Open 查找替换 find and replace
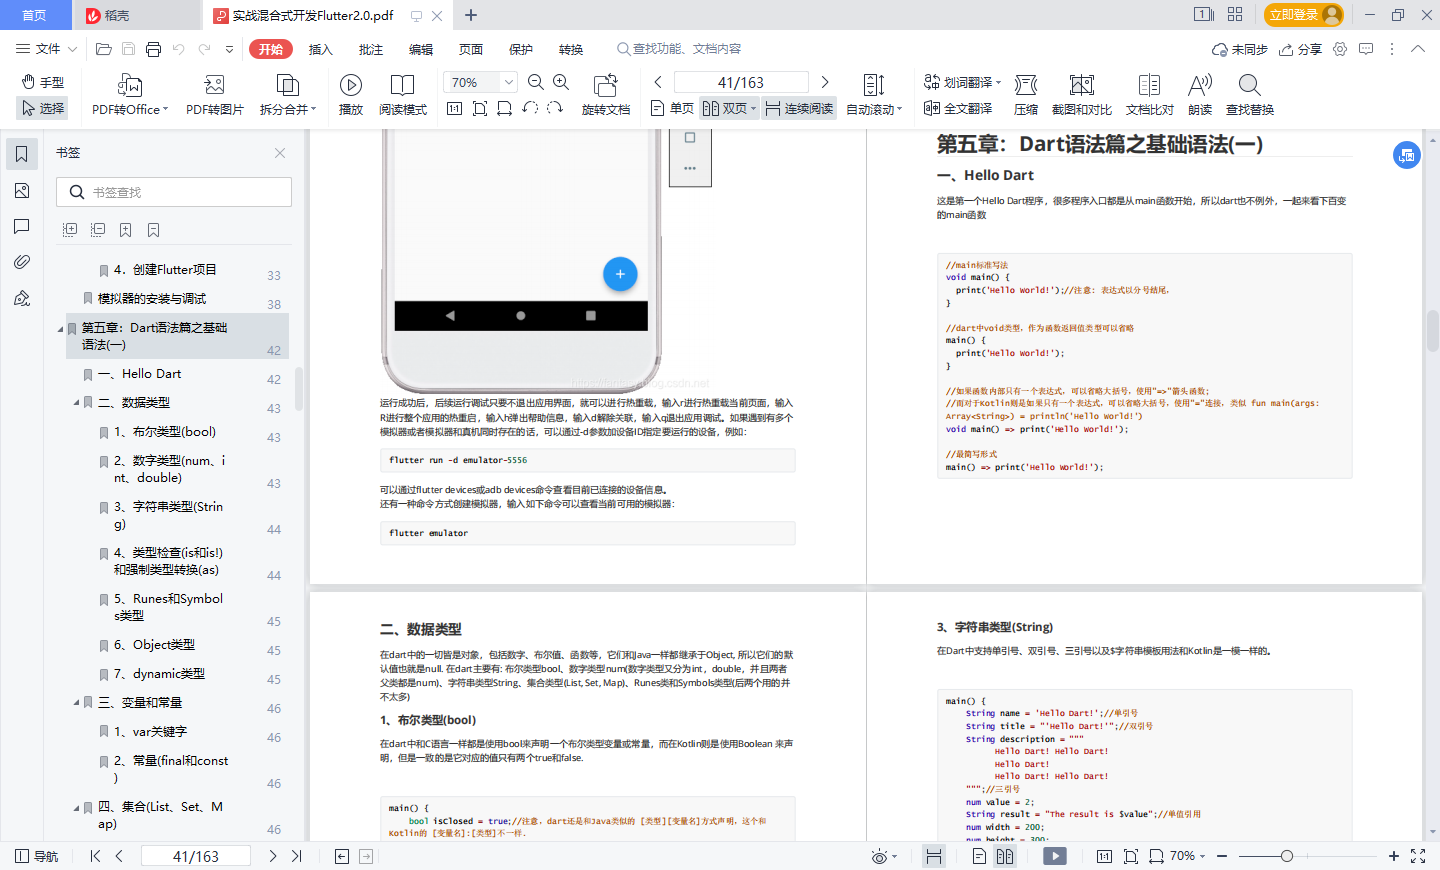The image size is (1440, 870). (1250, 95)
